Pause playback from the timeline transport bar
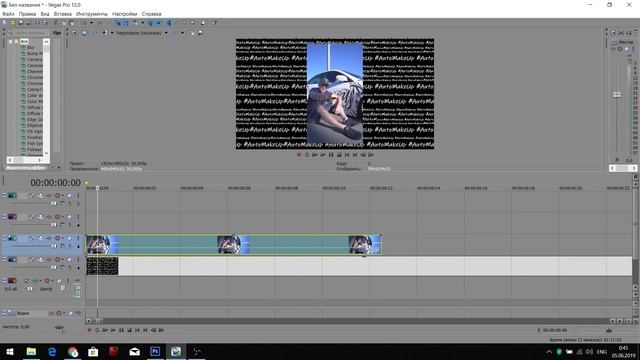Viewport: 640px width, 360px height. pyautogui.click(x=121, y=330)
